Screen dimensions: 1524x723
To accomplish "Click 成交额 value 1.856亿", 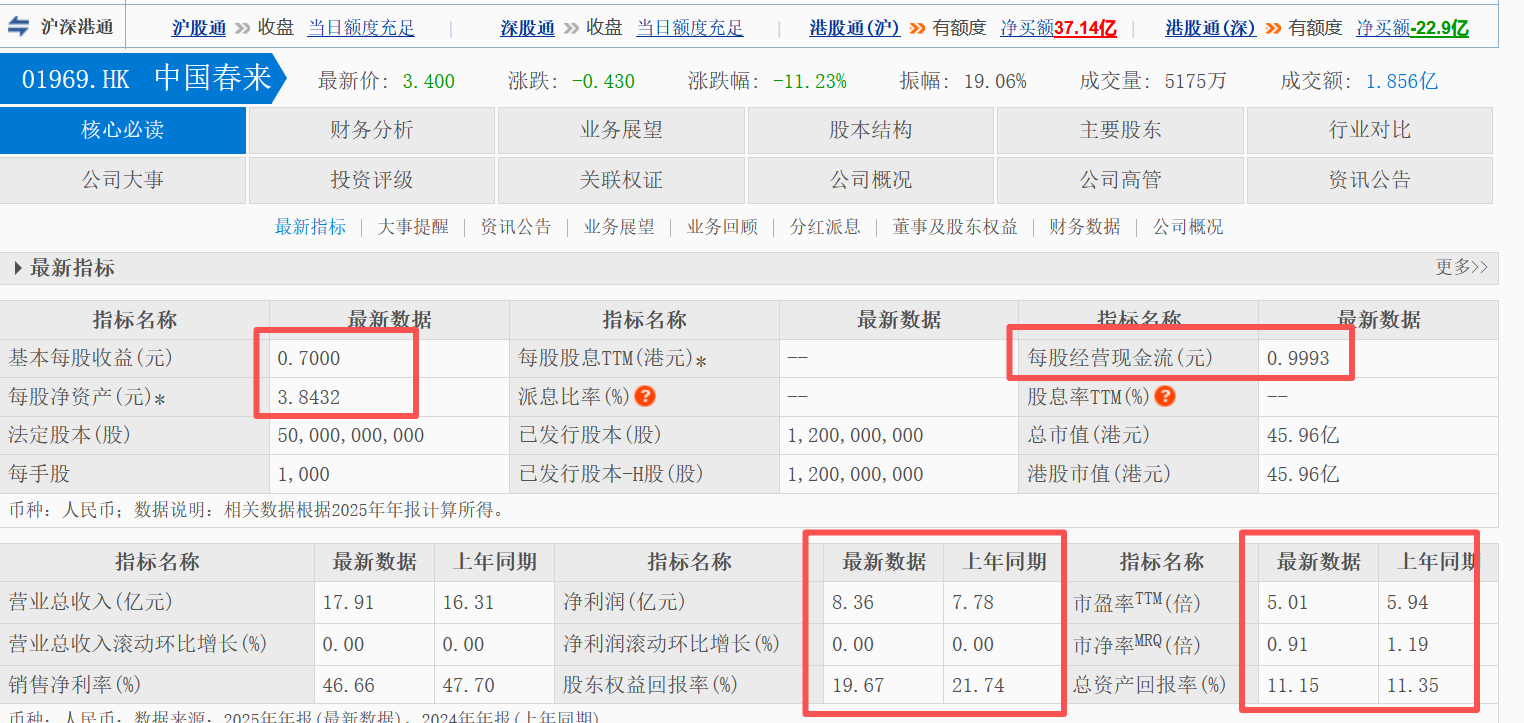I will click(x=1401, y=82).
